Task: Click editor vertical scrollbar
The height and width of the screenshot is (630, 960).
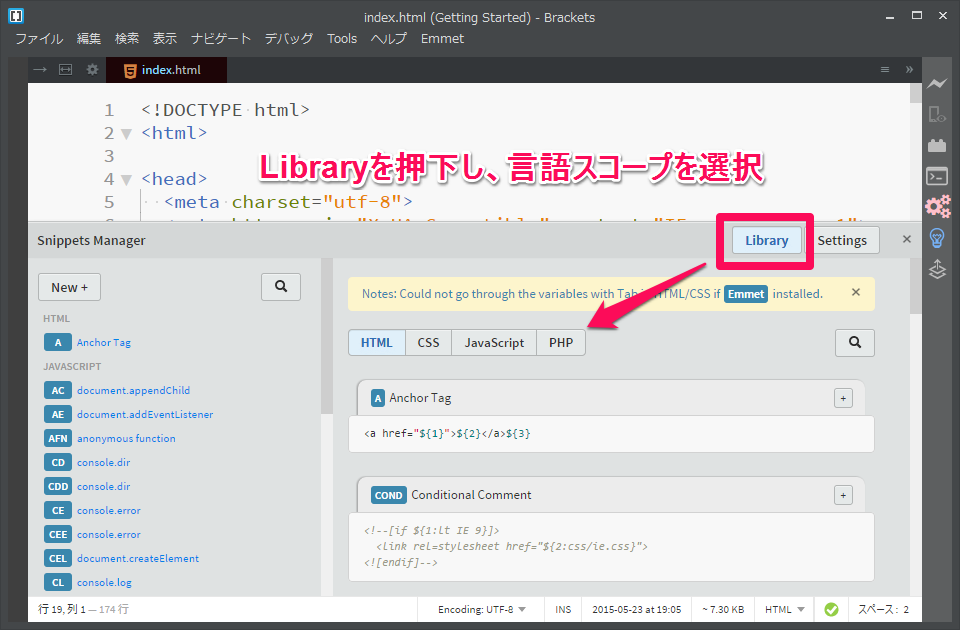Action: click(915, 93)
